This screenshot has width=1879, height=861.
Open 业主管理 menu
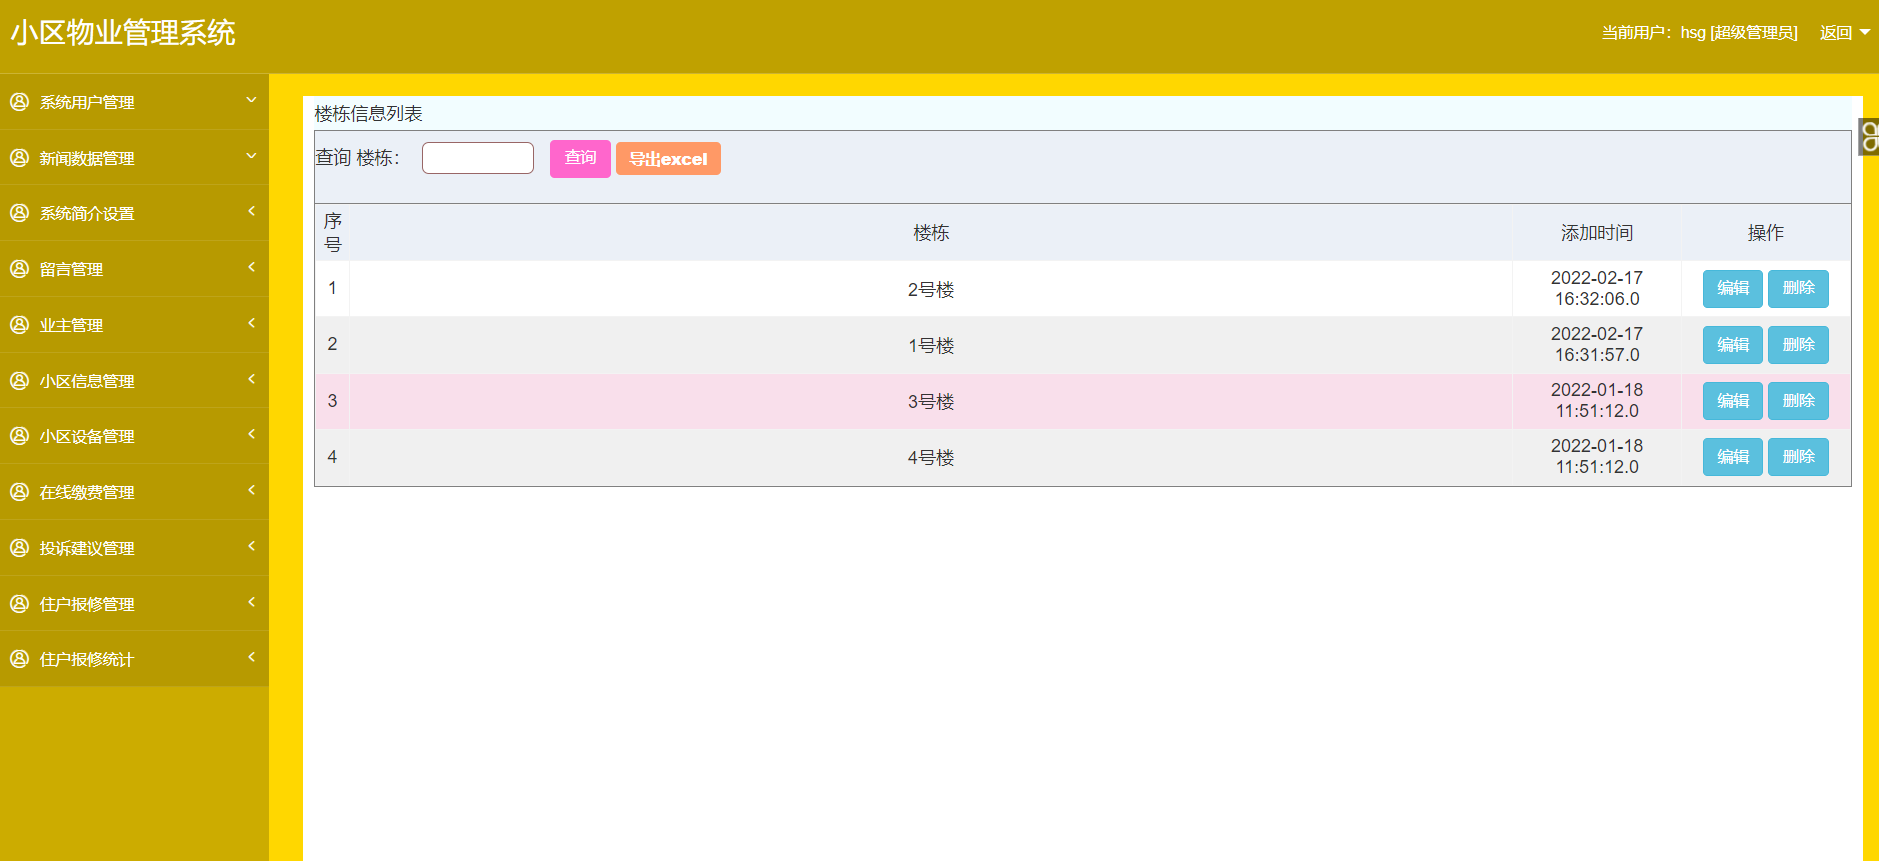(134, 325)
